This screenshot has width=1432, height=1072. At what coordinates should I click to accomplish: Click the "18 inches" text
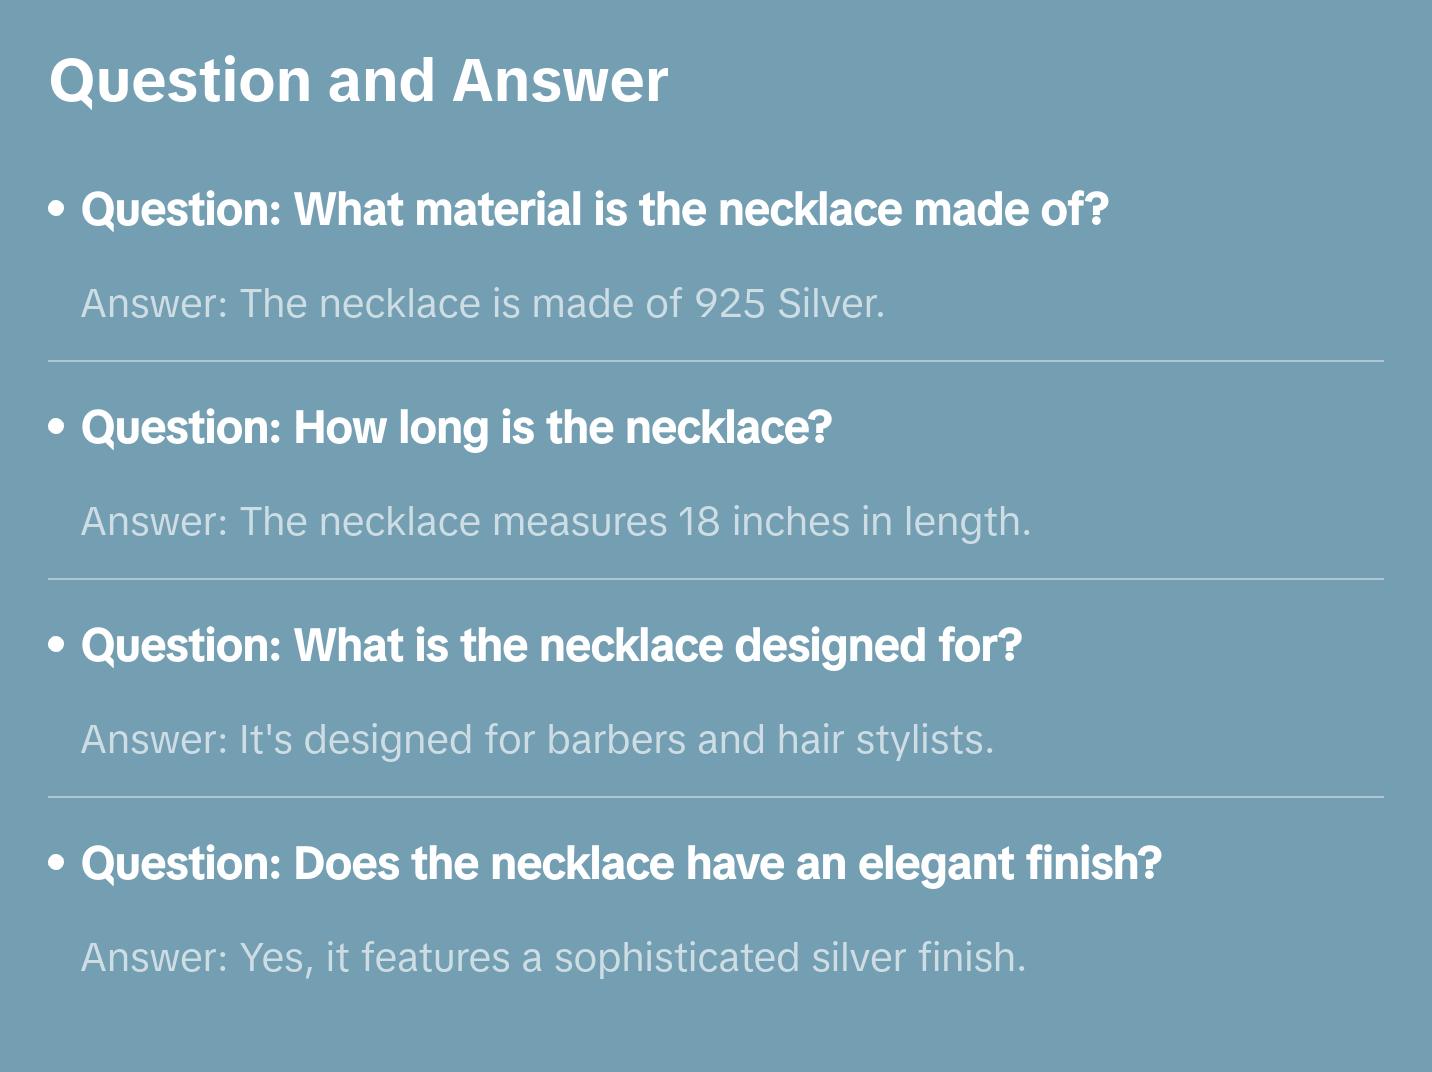(x=763, y=522)
